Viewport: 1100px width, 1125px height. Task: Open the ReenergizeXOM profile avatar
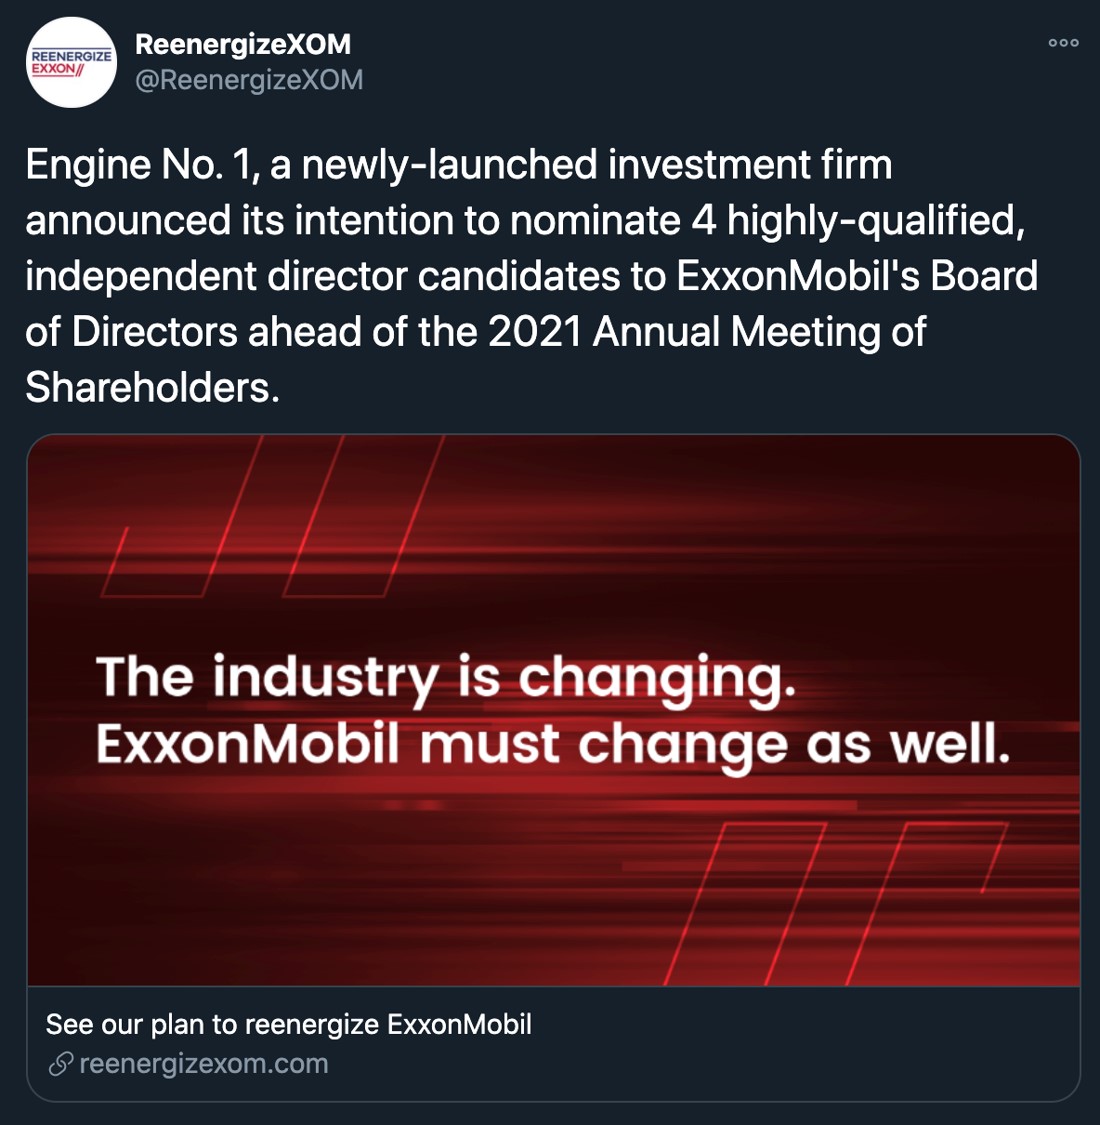[x=71, y=62]
